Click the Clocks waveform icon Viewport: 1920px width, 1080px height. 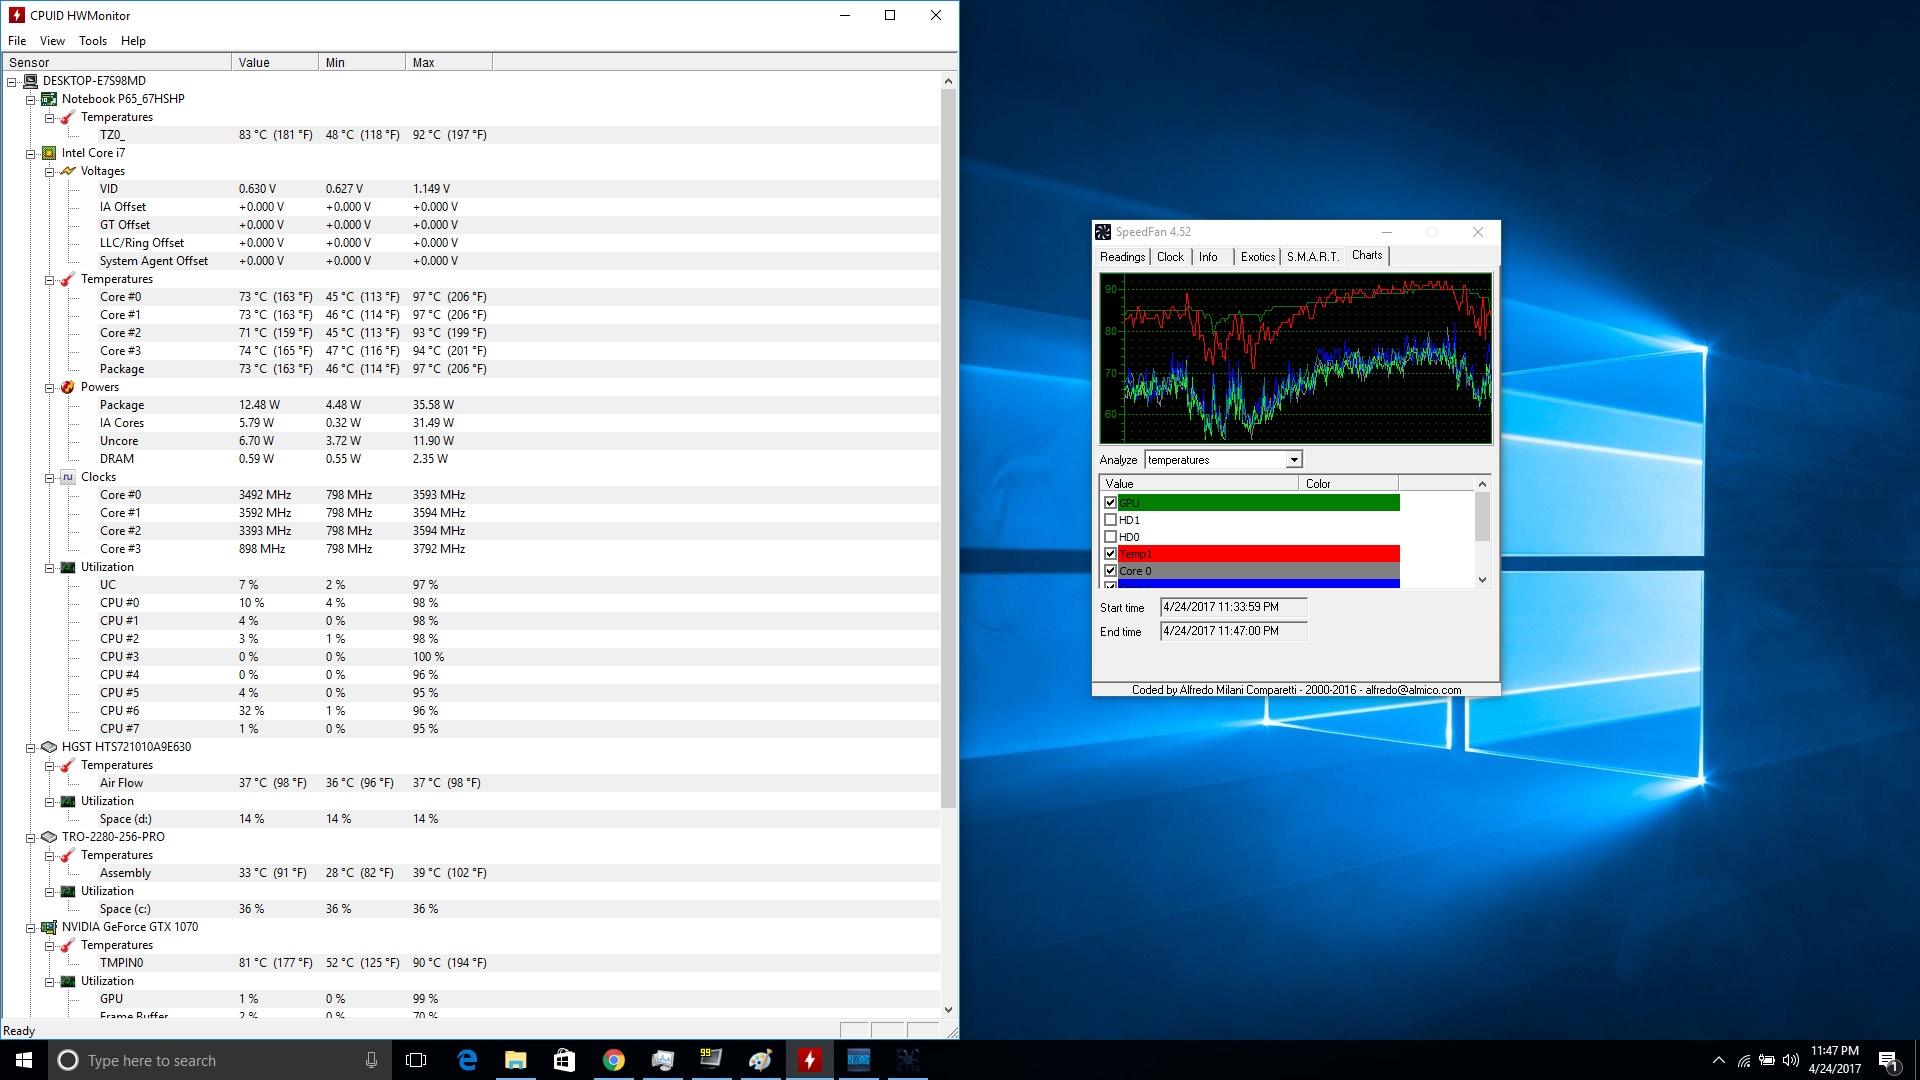[x=68, y=477]
